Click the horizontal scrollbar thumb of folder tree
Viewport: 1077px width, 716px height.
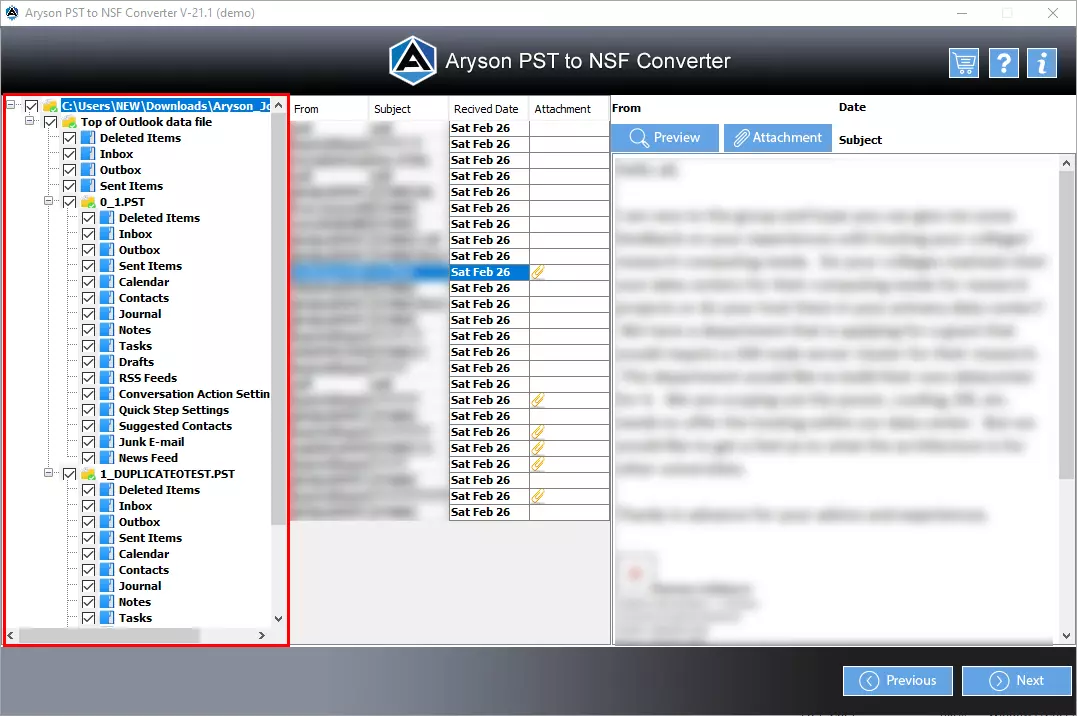(109, 636)
